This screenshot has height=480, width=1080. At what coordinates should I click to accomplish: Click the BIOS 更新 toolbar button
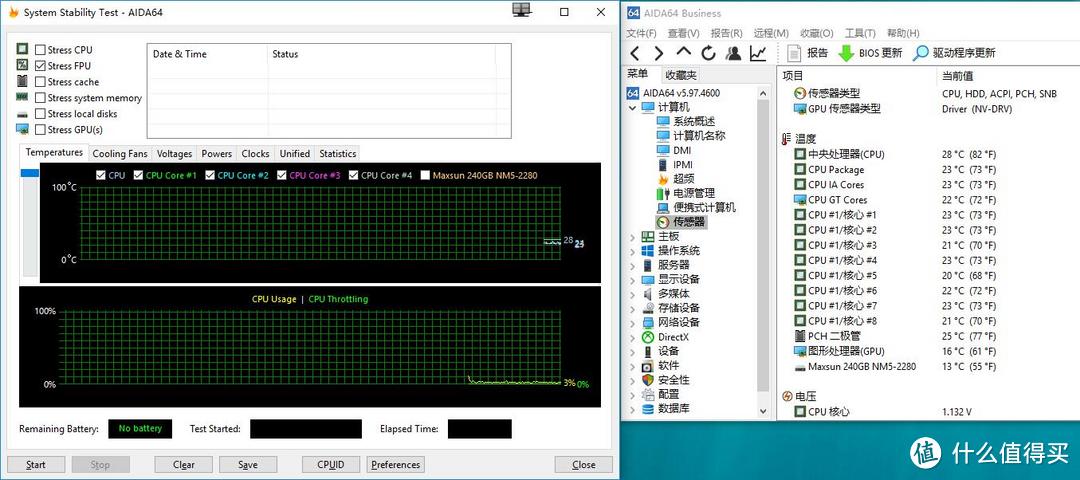[x=870, y=53]
